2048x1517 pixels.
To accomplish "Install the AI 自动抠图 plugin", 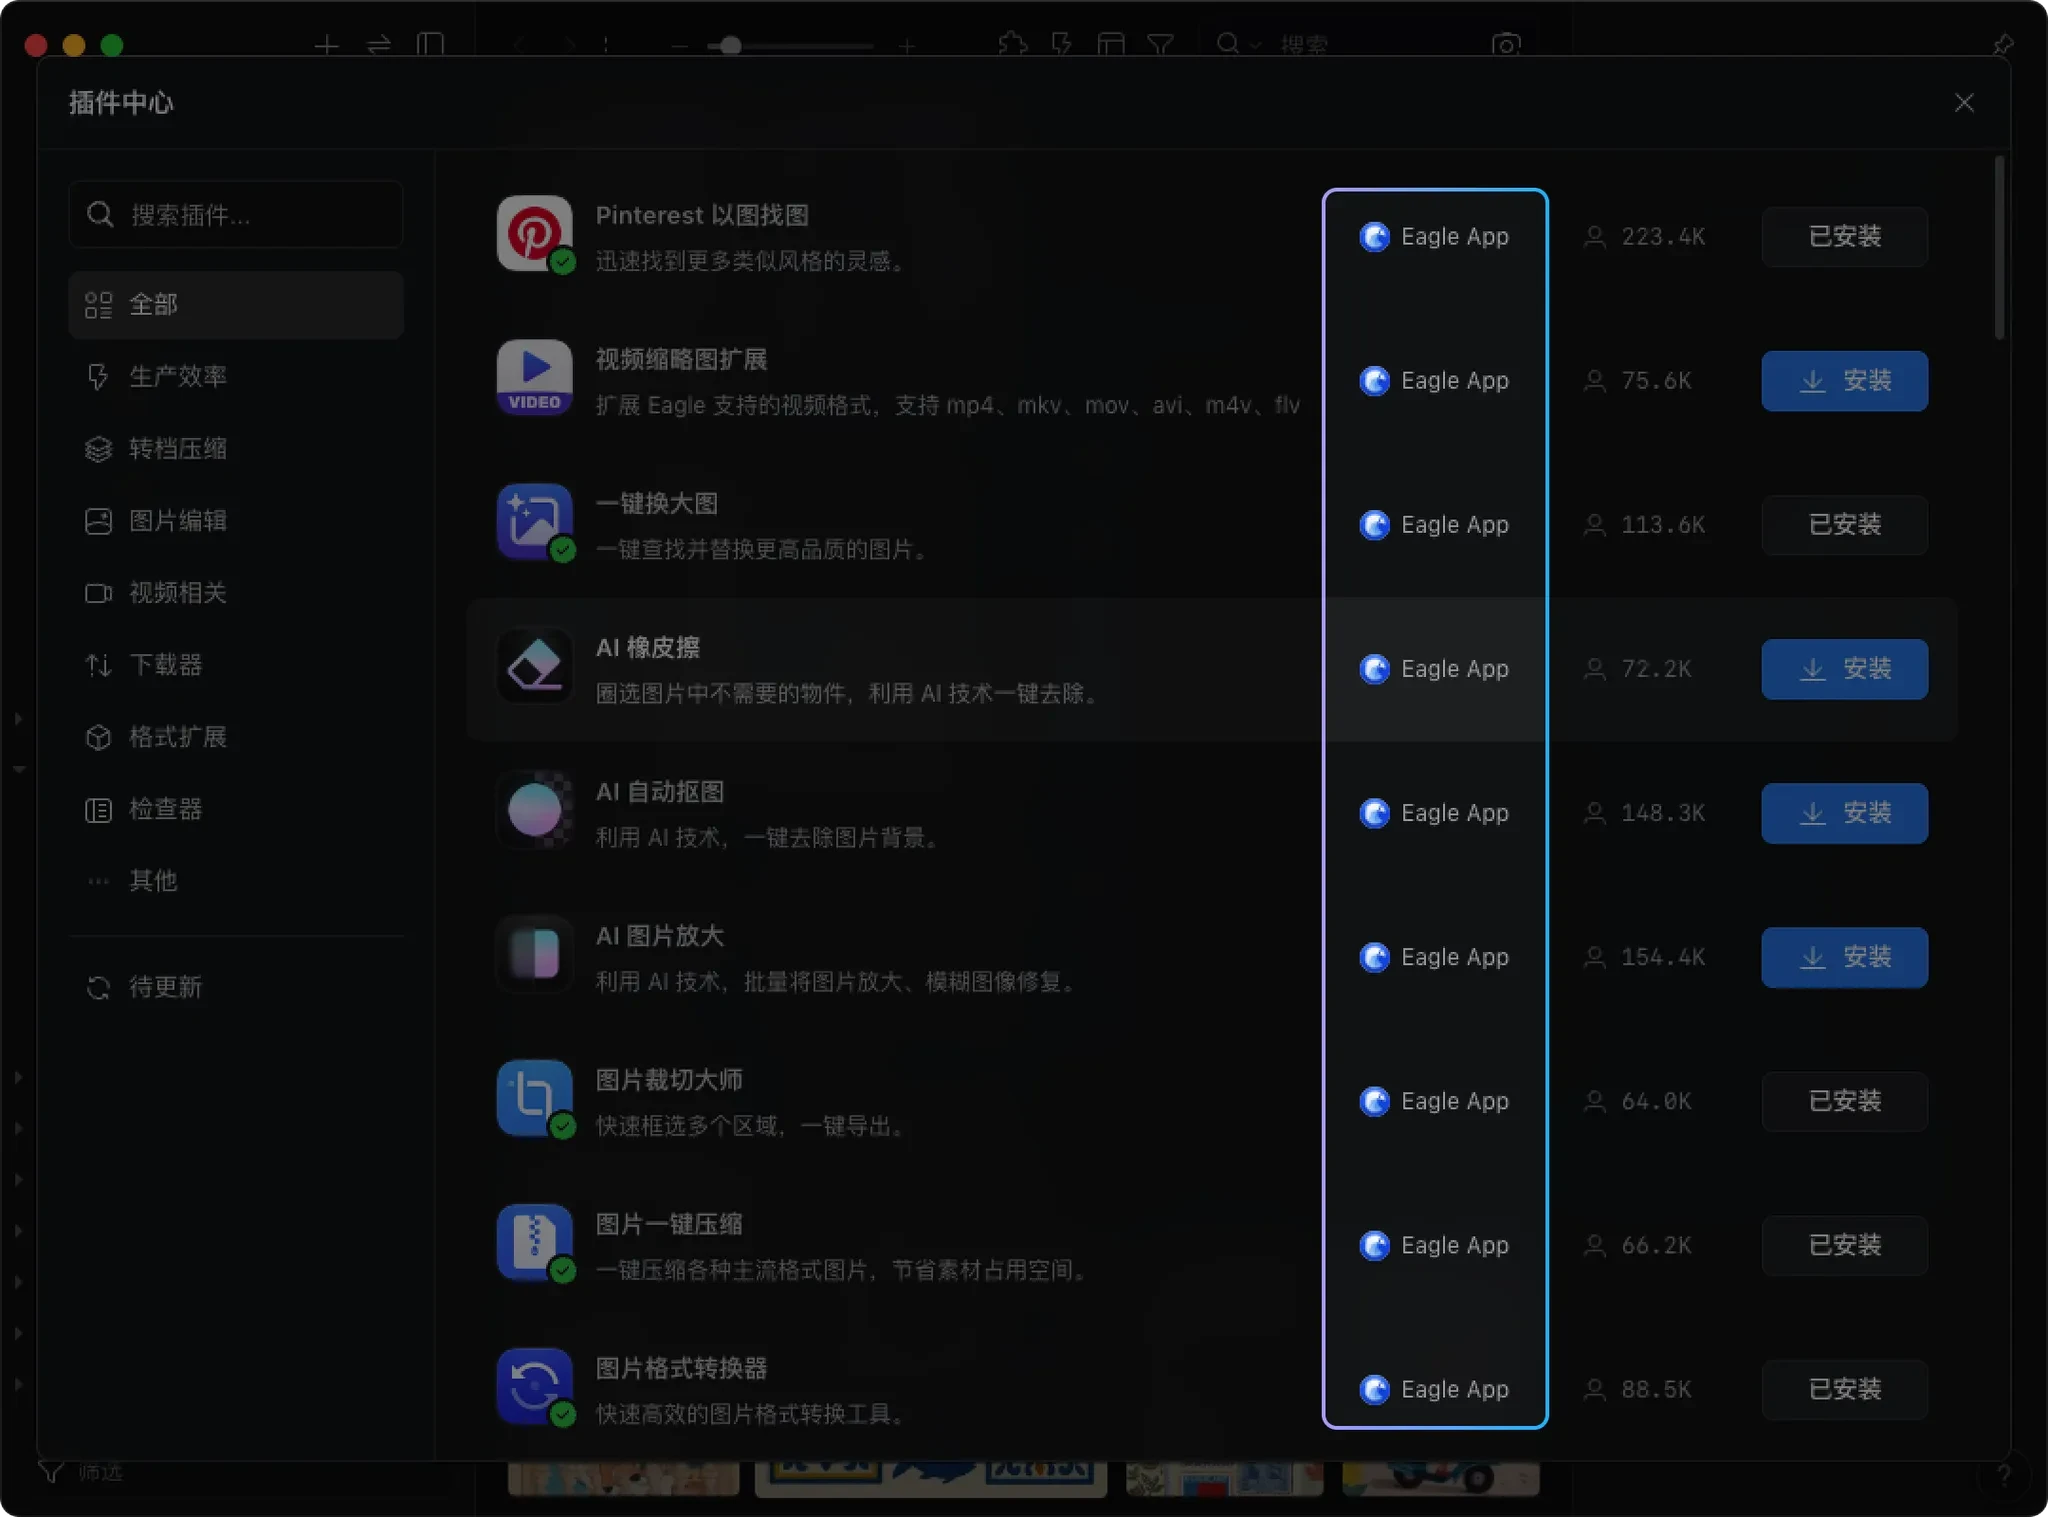I will coord(1845,813).
